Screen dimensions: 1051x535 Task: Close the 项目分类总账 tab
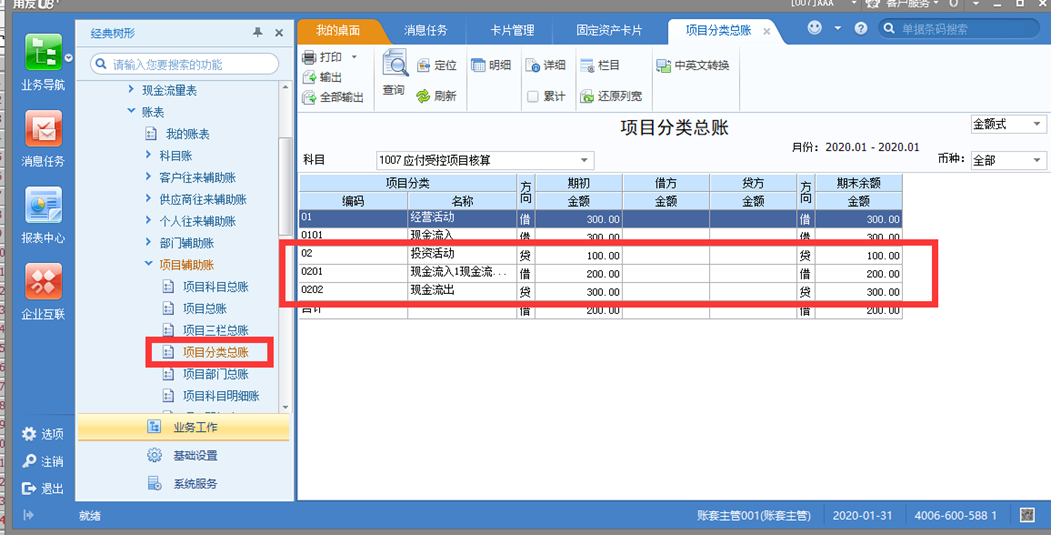(x=767, y=32)
